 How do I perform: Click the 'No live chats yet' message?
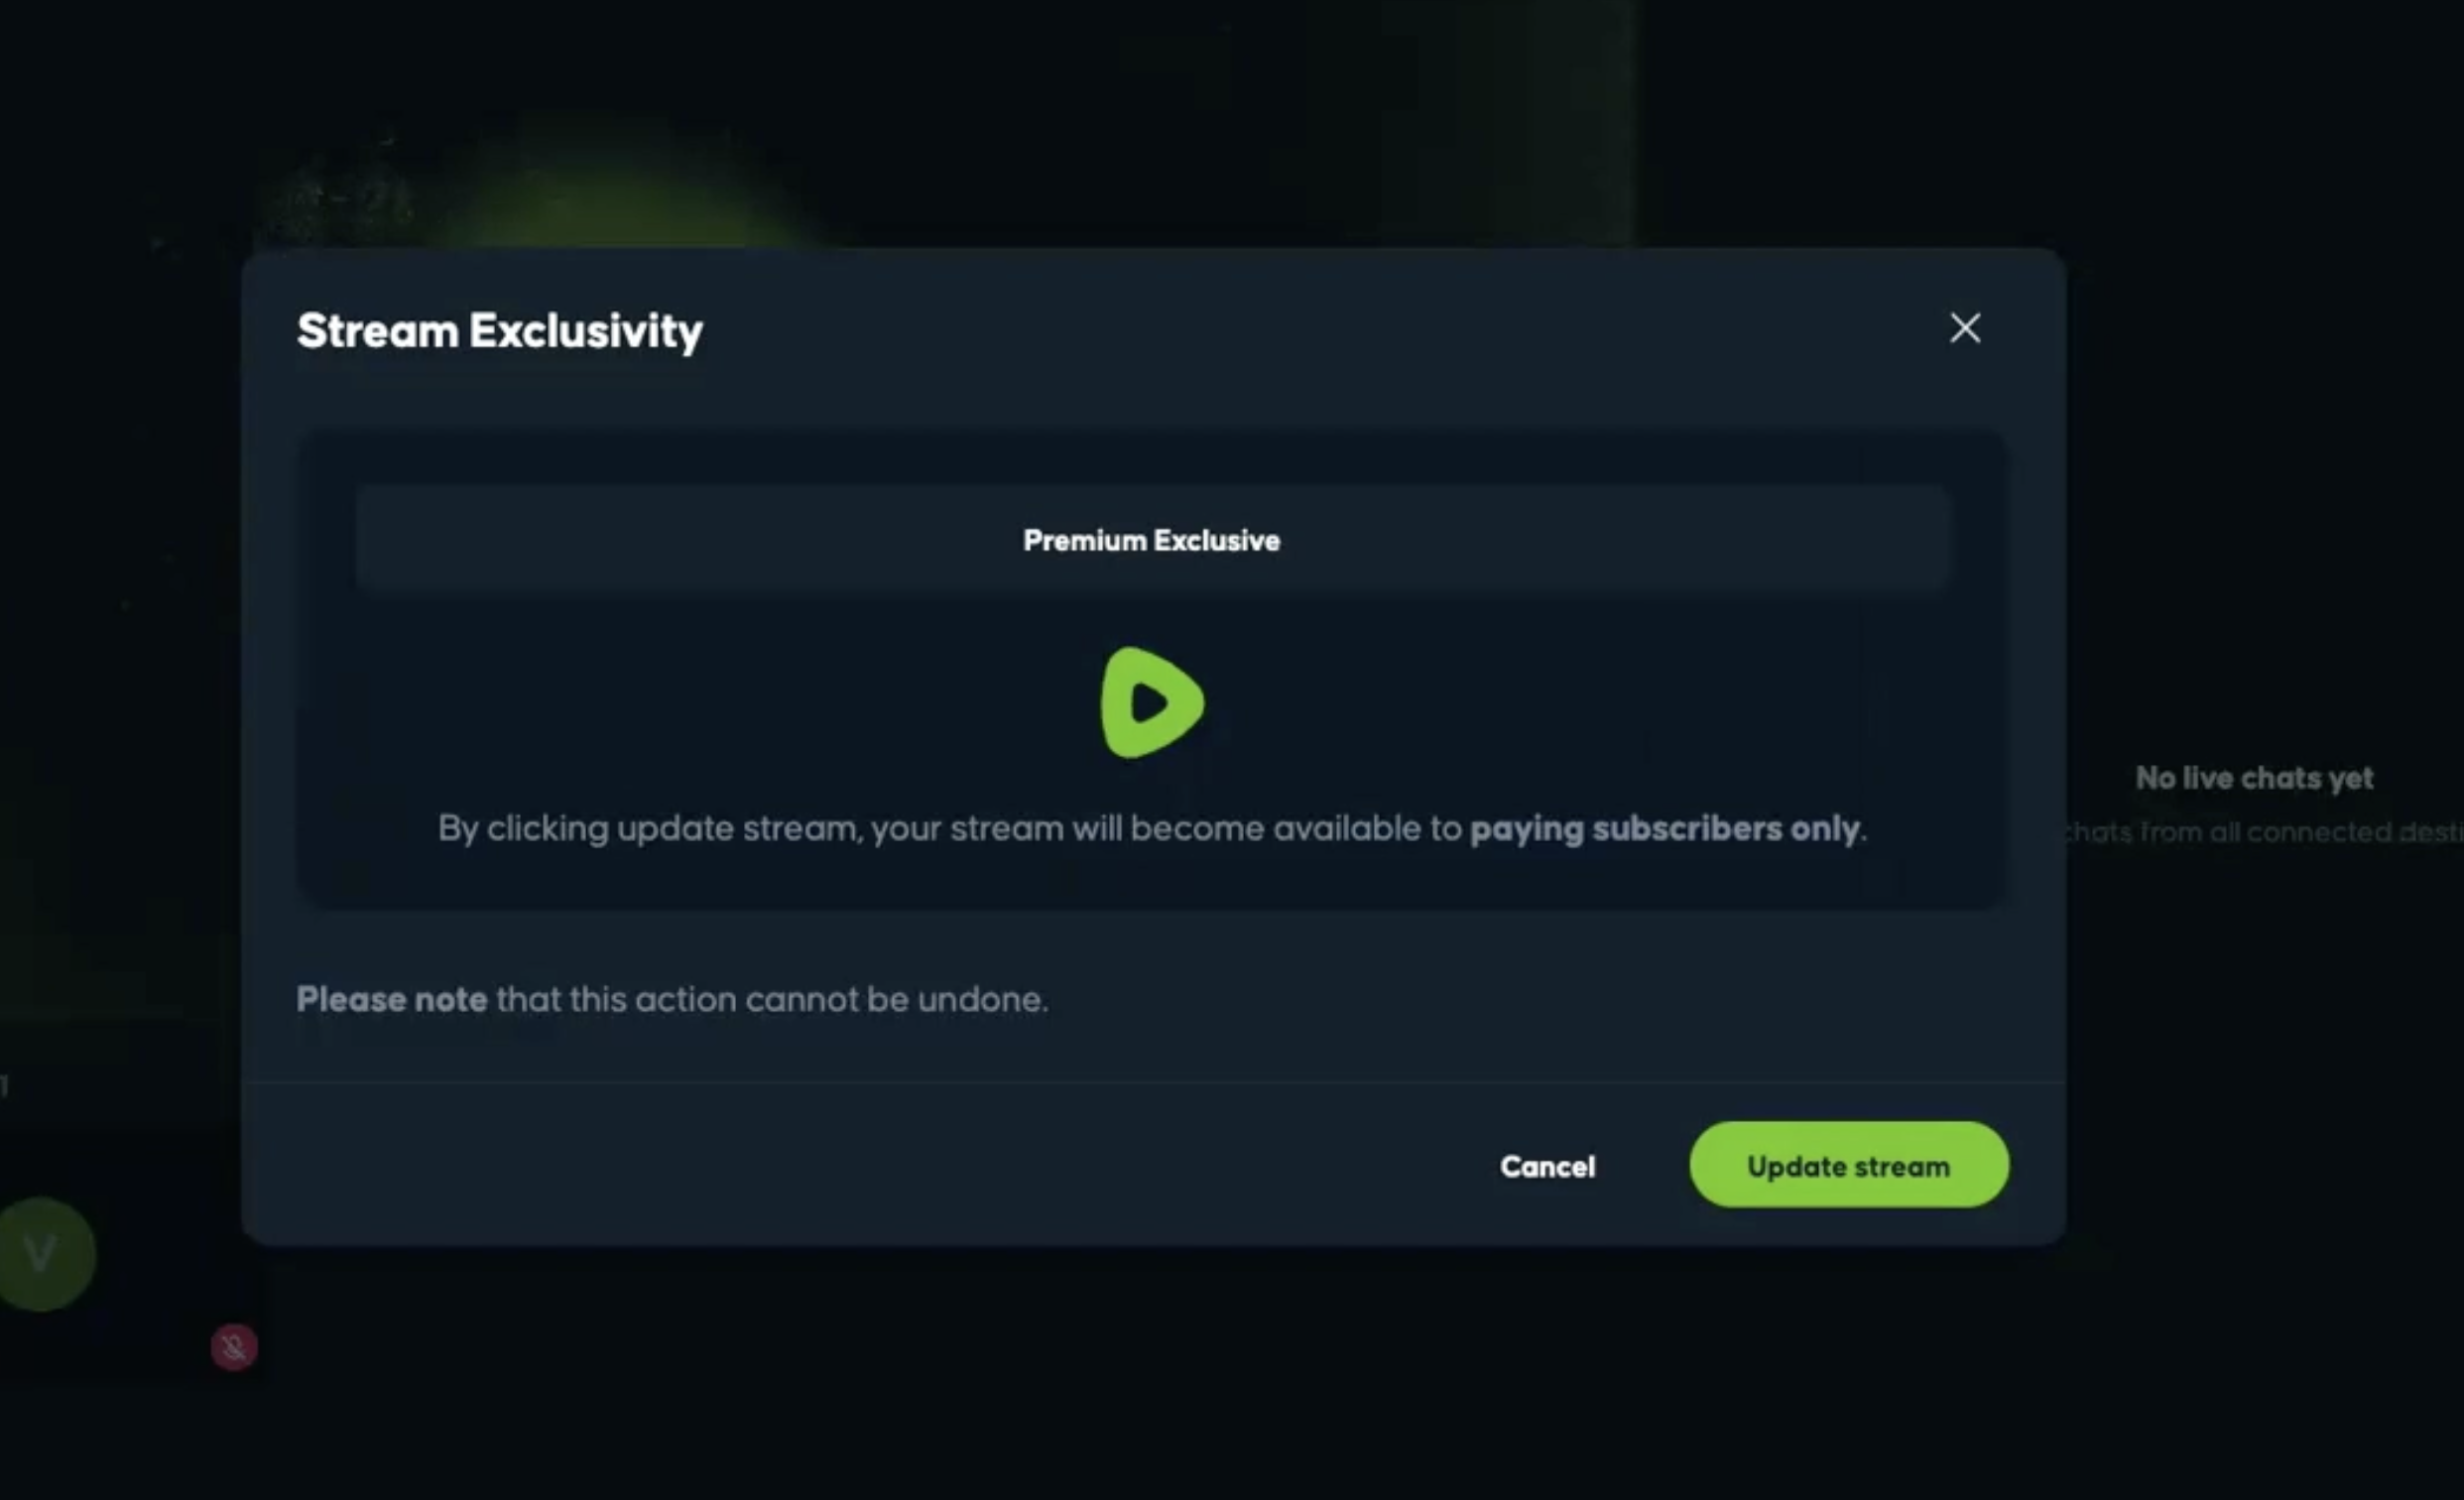pyautogui.click(x=2254, y=778)
